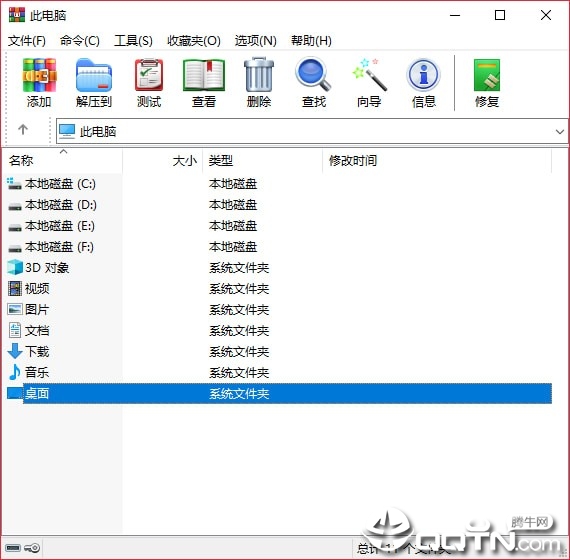Minimize the WinRAR window

tap(455, 15)
